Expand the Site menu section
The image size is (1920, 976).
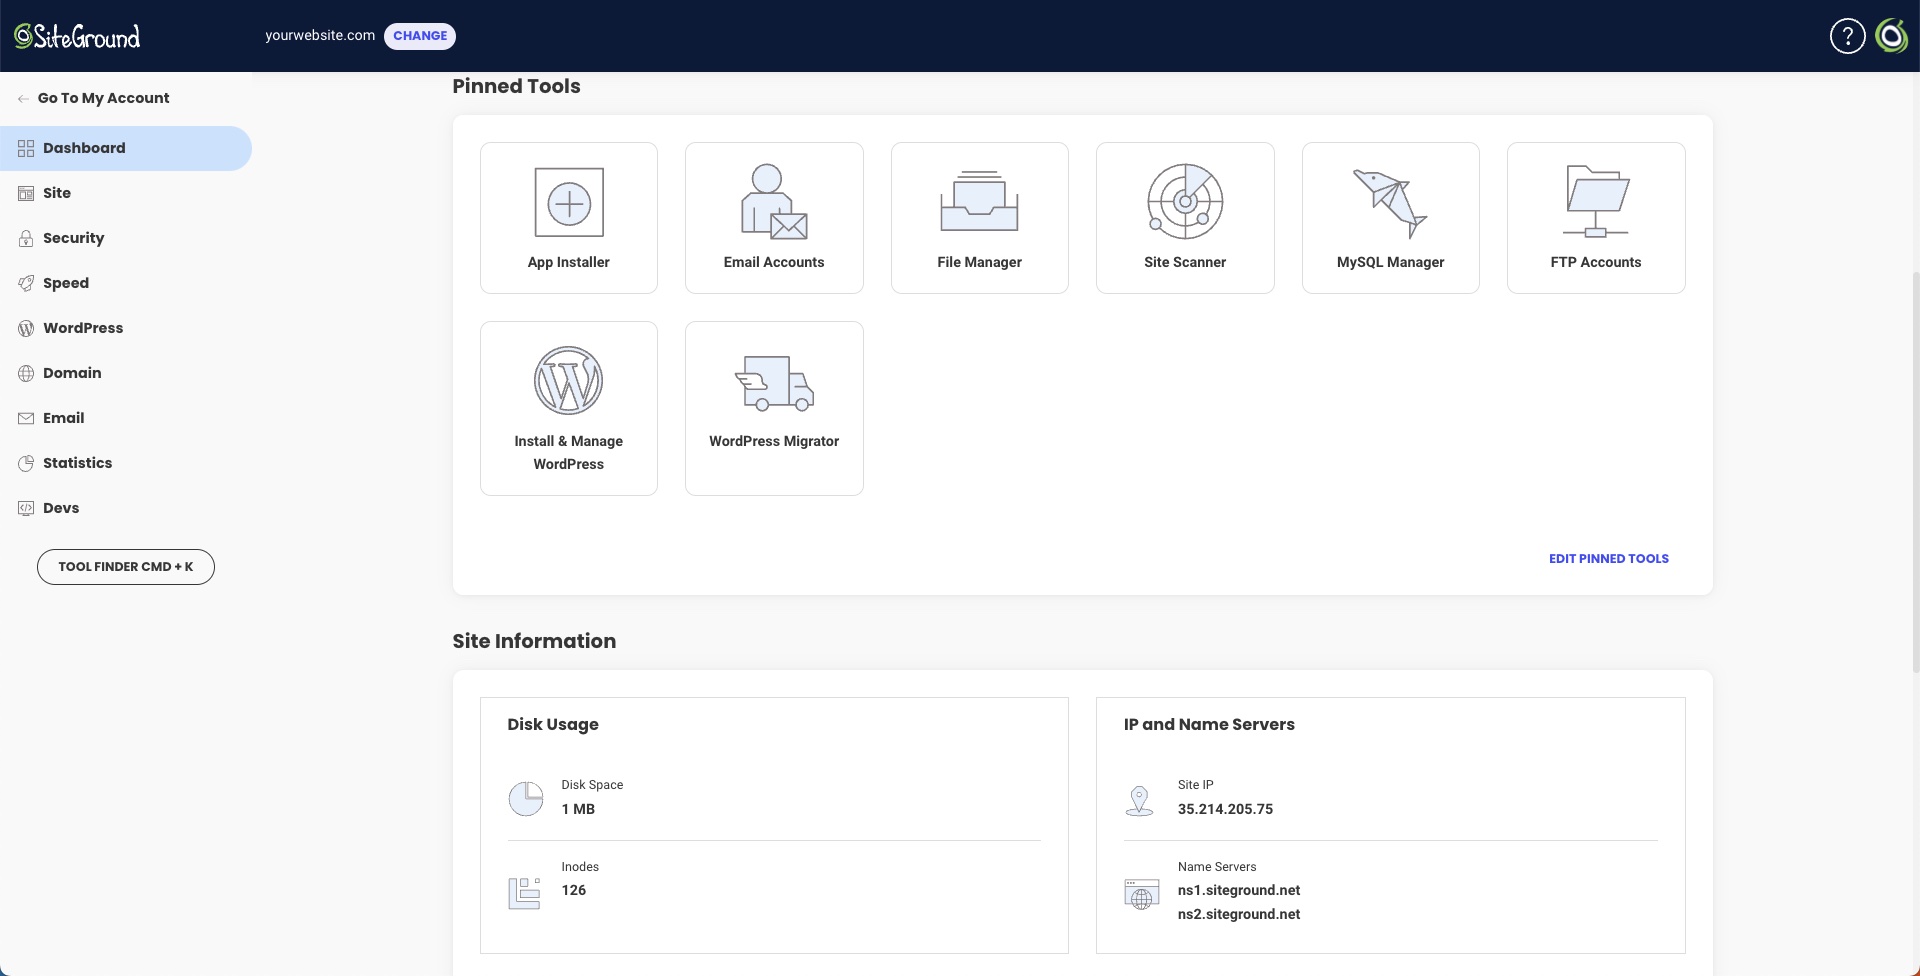(126, 193)
